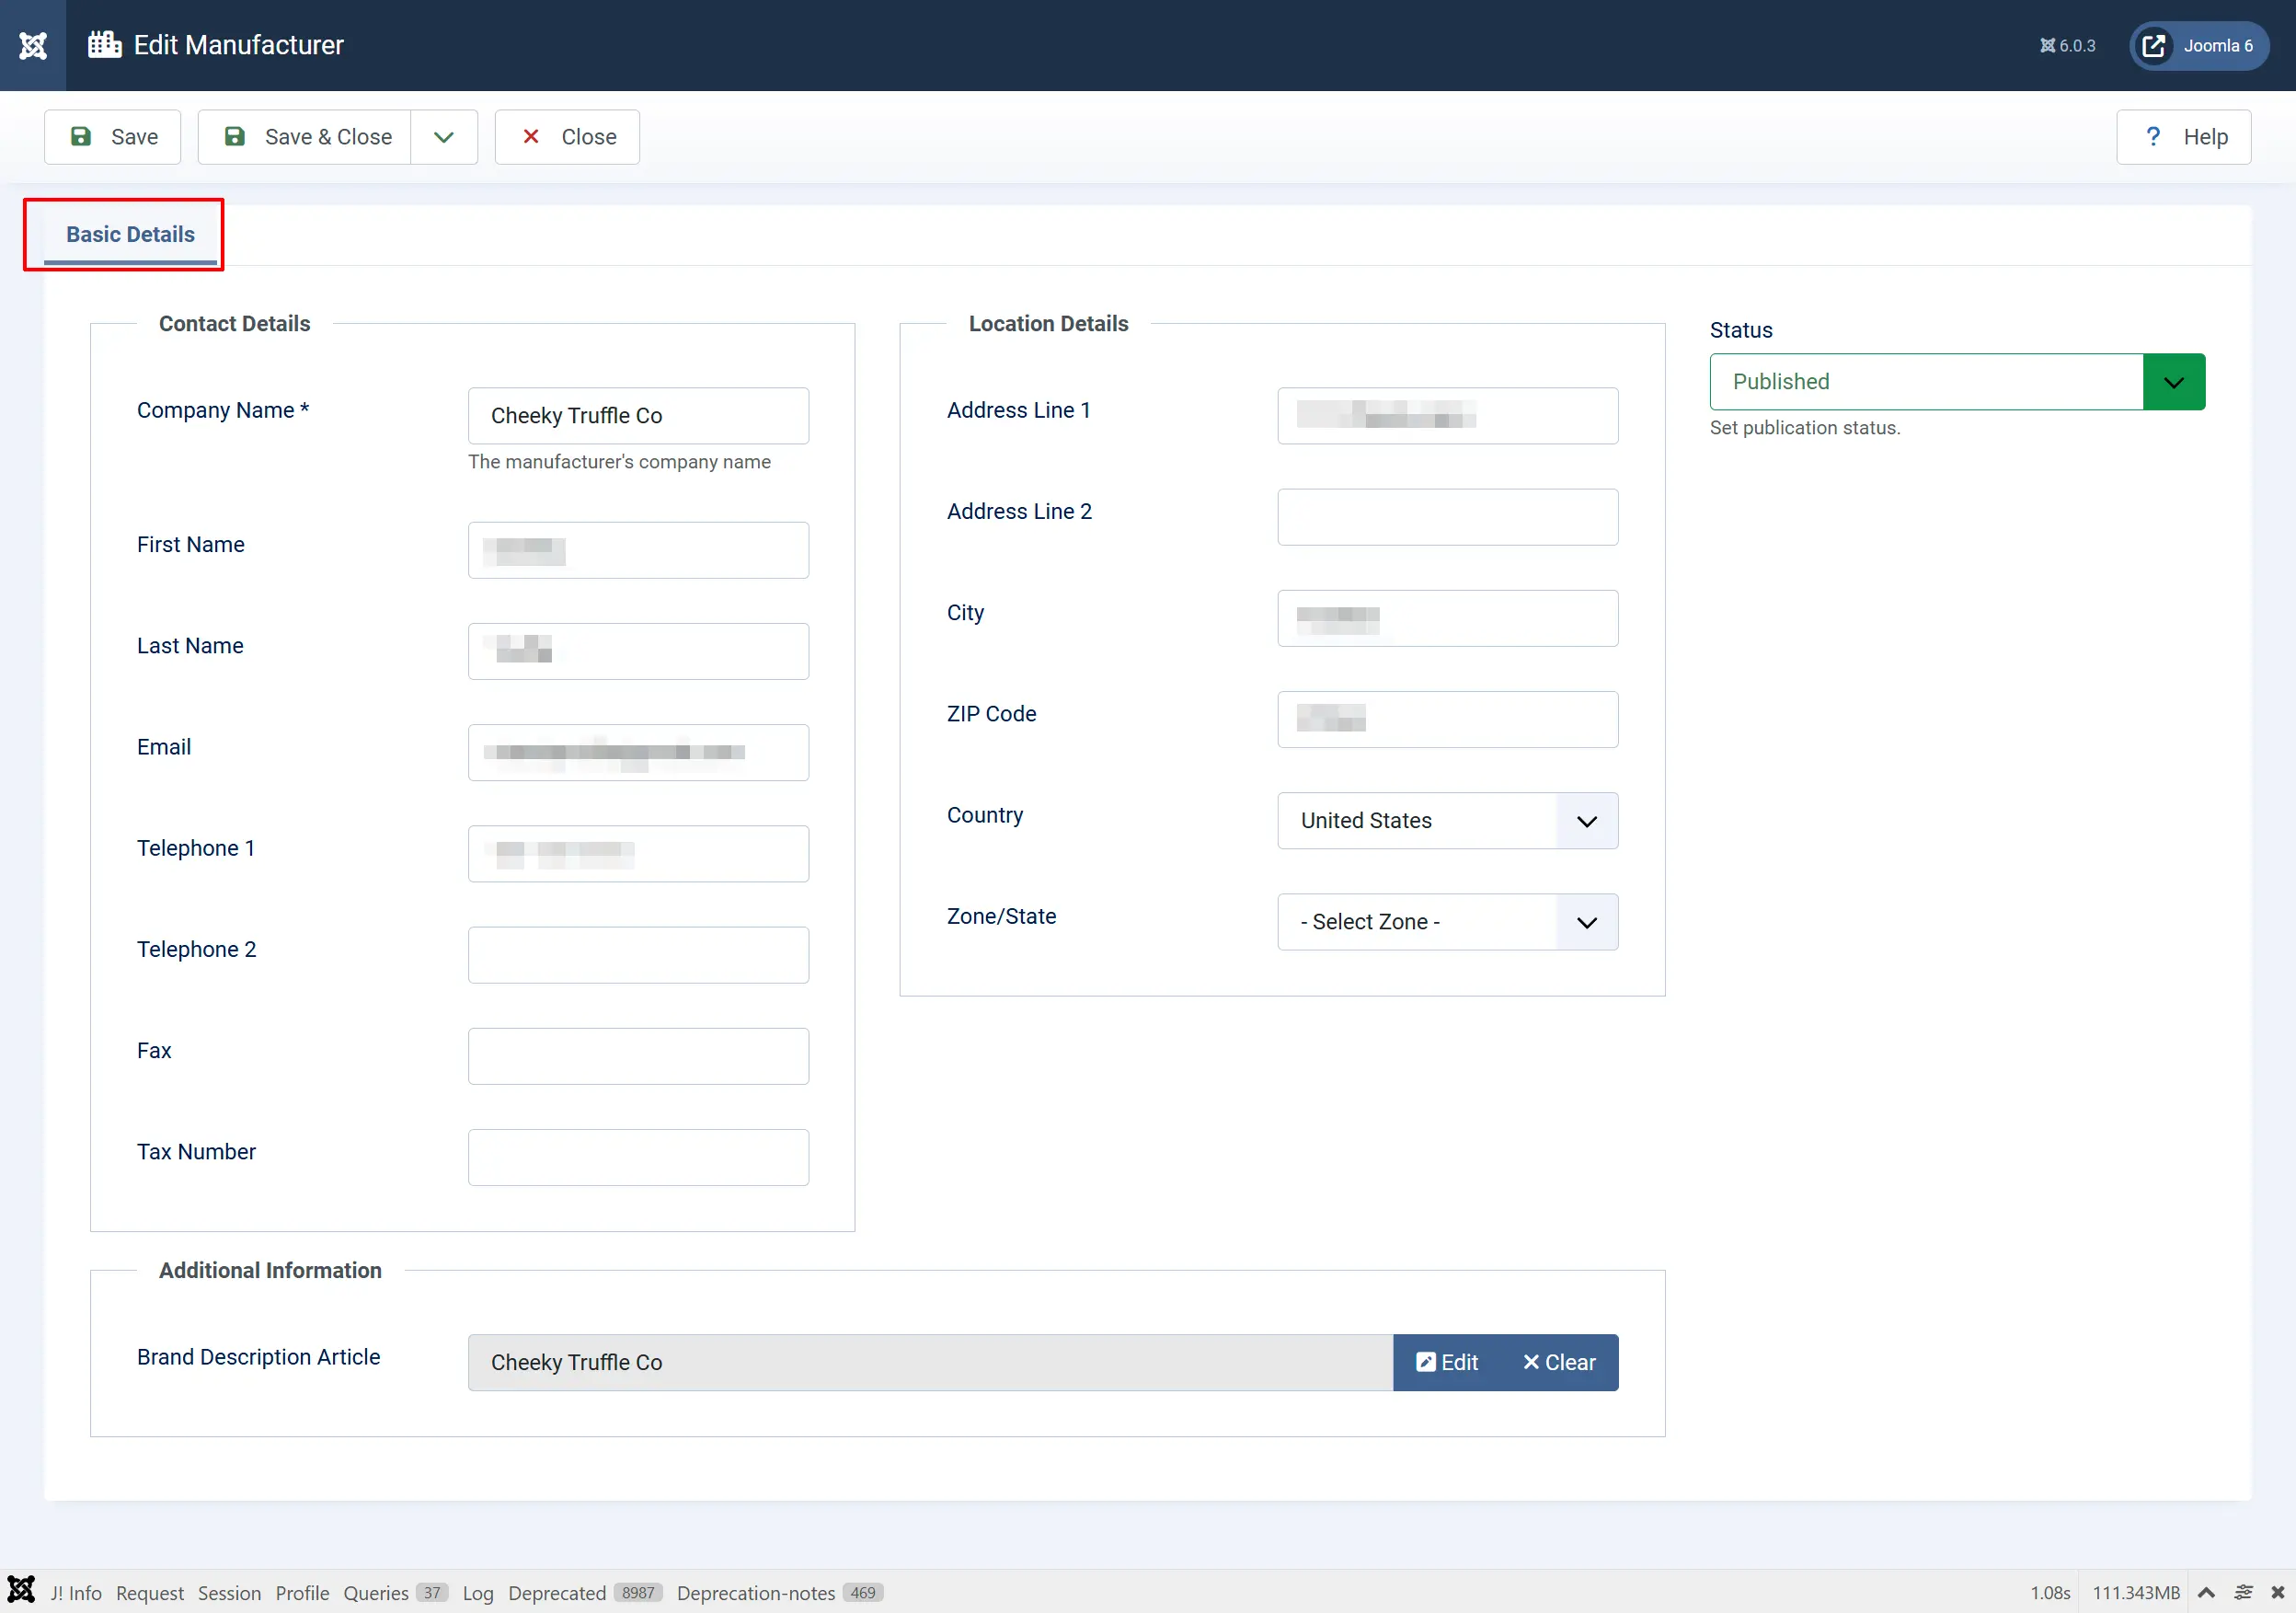Click the Company Name field
This screenshot has width=2296, height=1613.
pos(638,416)
